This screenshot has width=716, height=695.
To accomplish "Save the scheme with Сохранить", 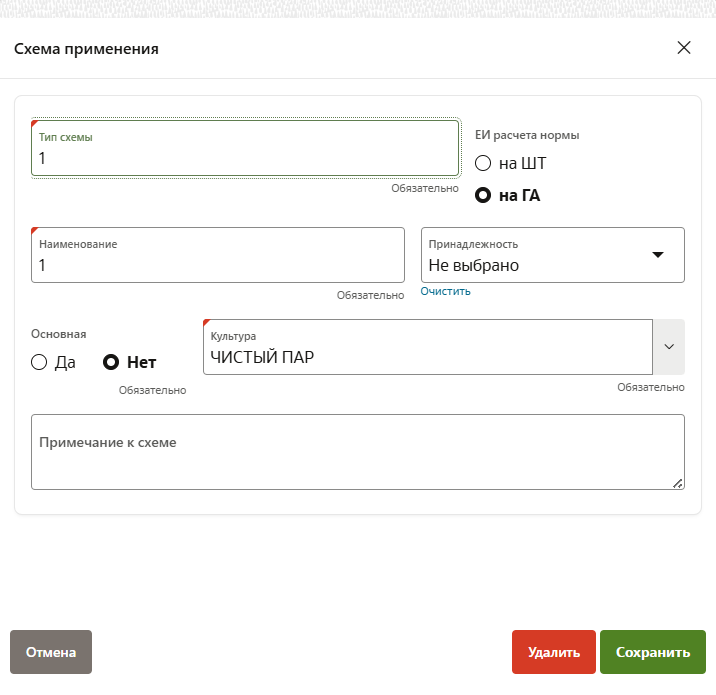I will (652, 652).
